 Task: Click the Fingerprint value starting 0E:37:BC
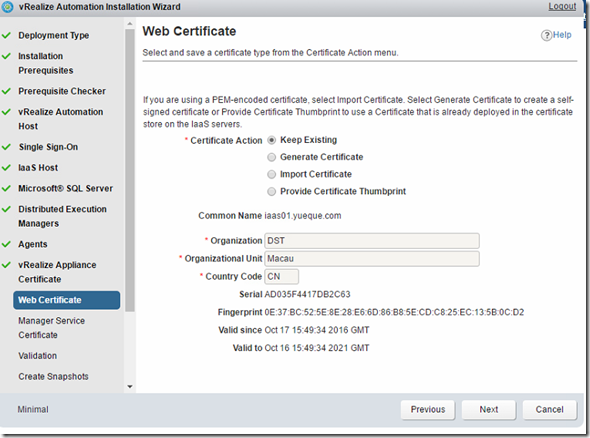[394, 312]
